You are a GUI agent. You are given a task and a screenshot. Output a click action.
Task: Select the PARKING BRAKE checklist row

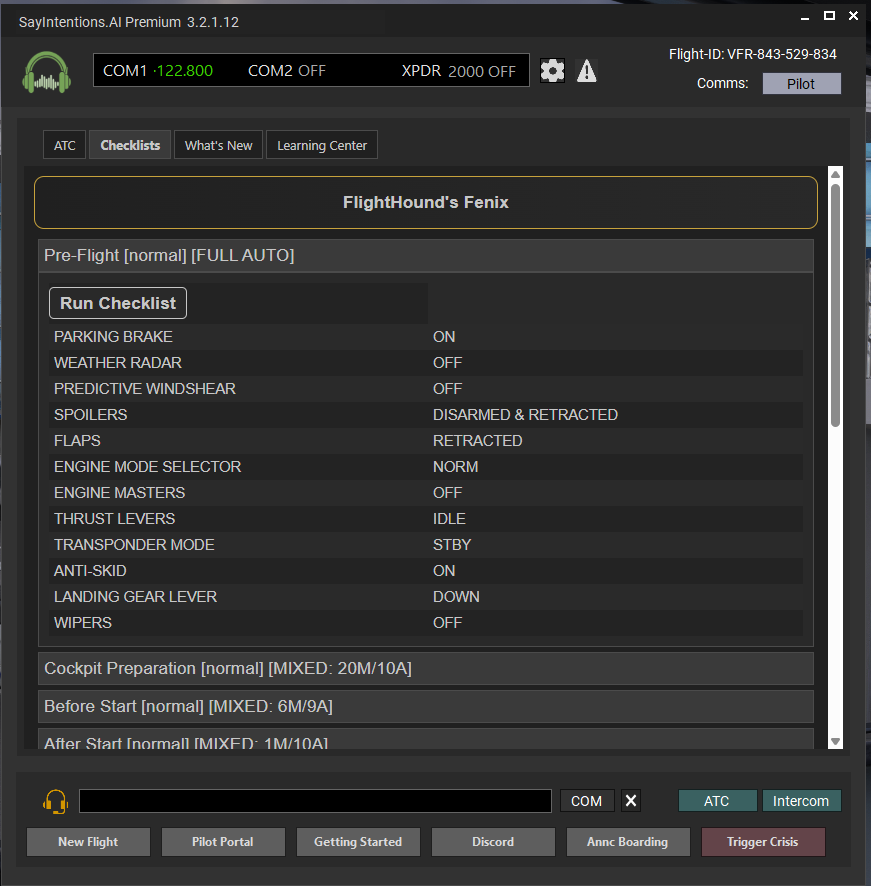pyautogui.click(x=426, y=337)
